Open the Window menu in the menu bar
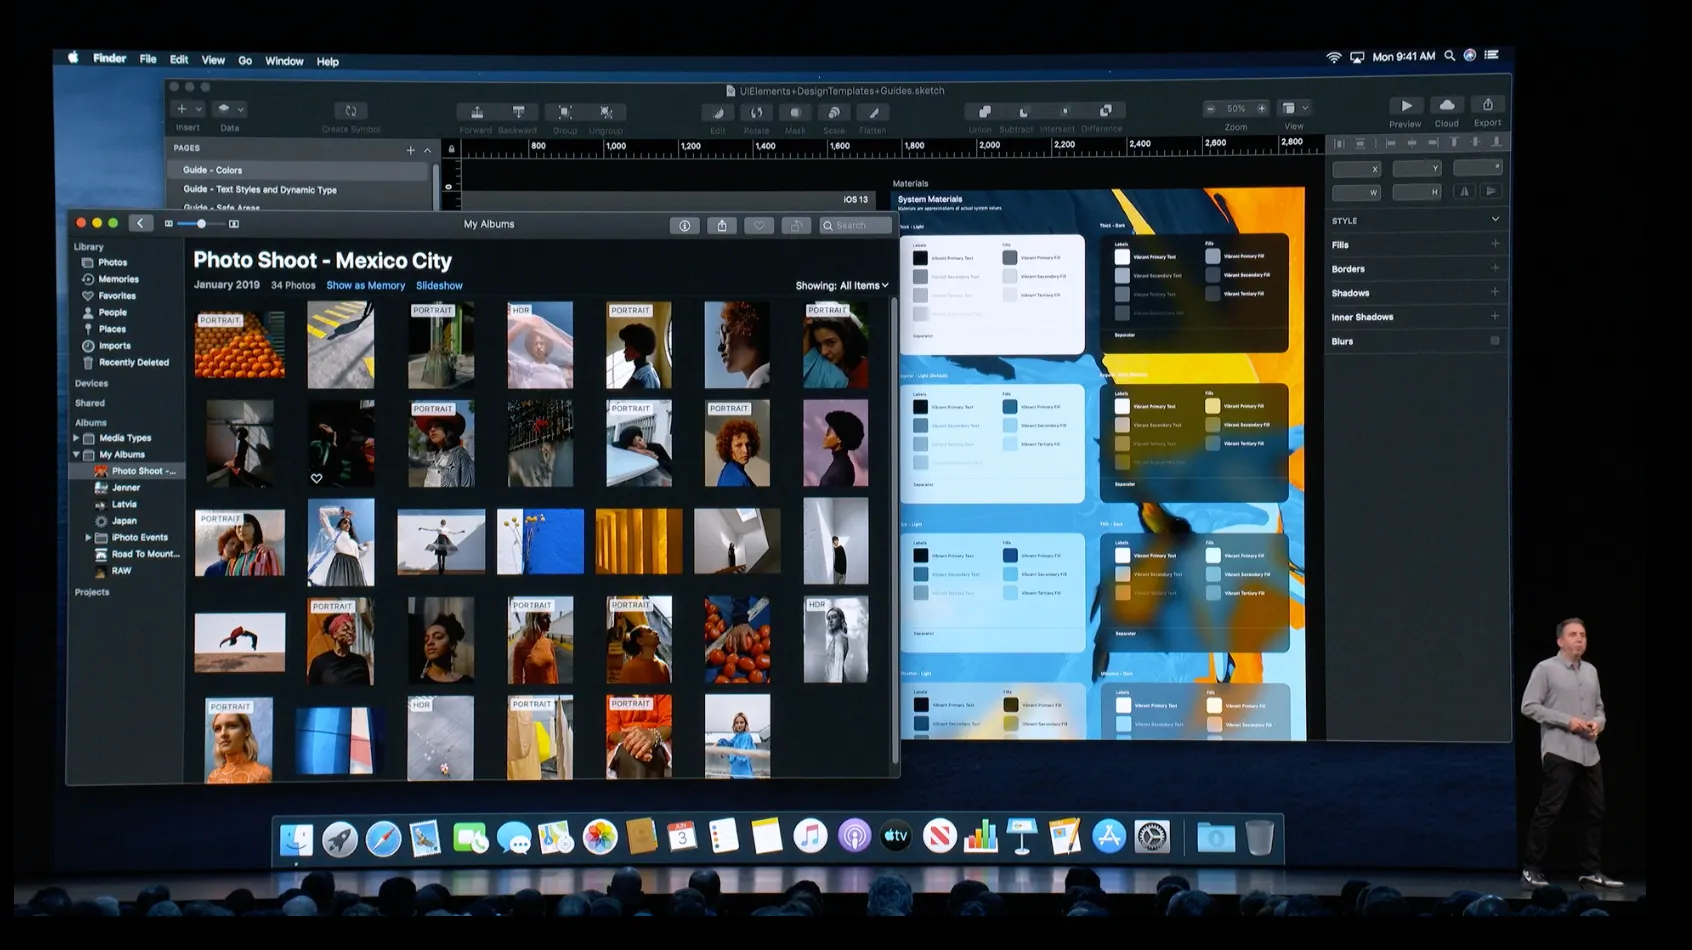The width and height of the screenshot is (1692, 950). coord(284,61)
